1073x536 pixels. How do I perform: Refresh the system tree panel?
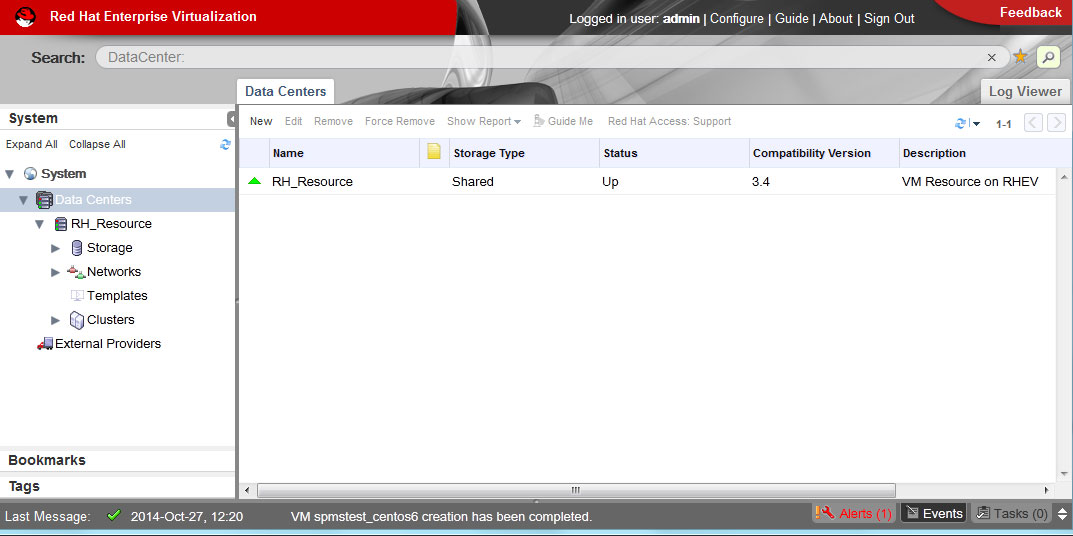point(225,144)
